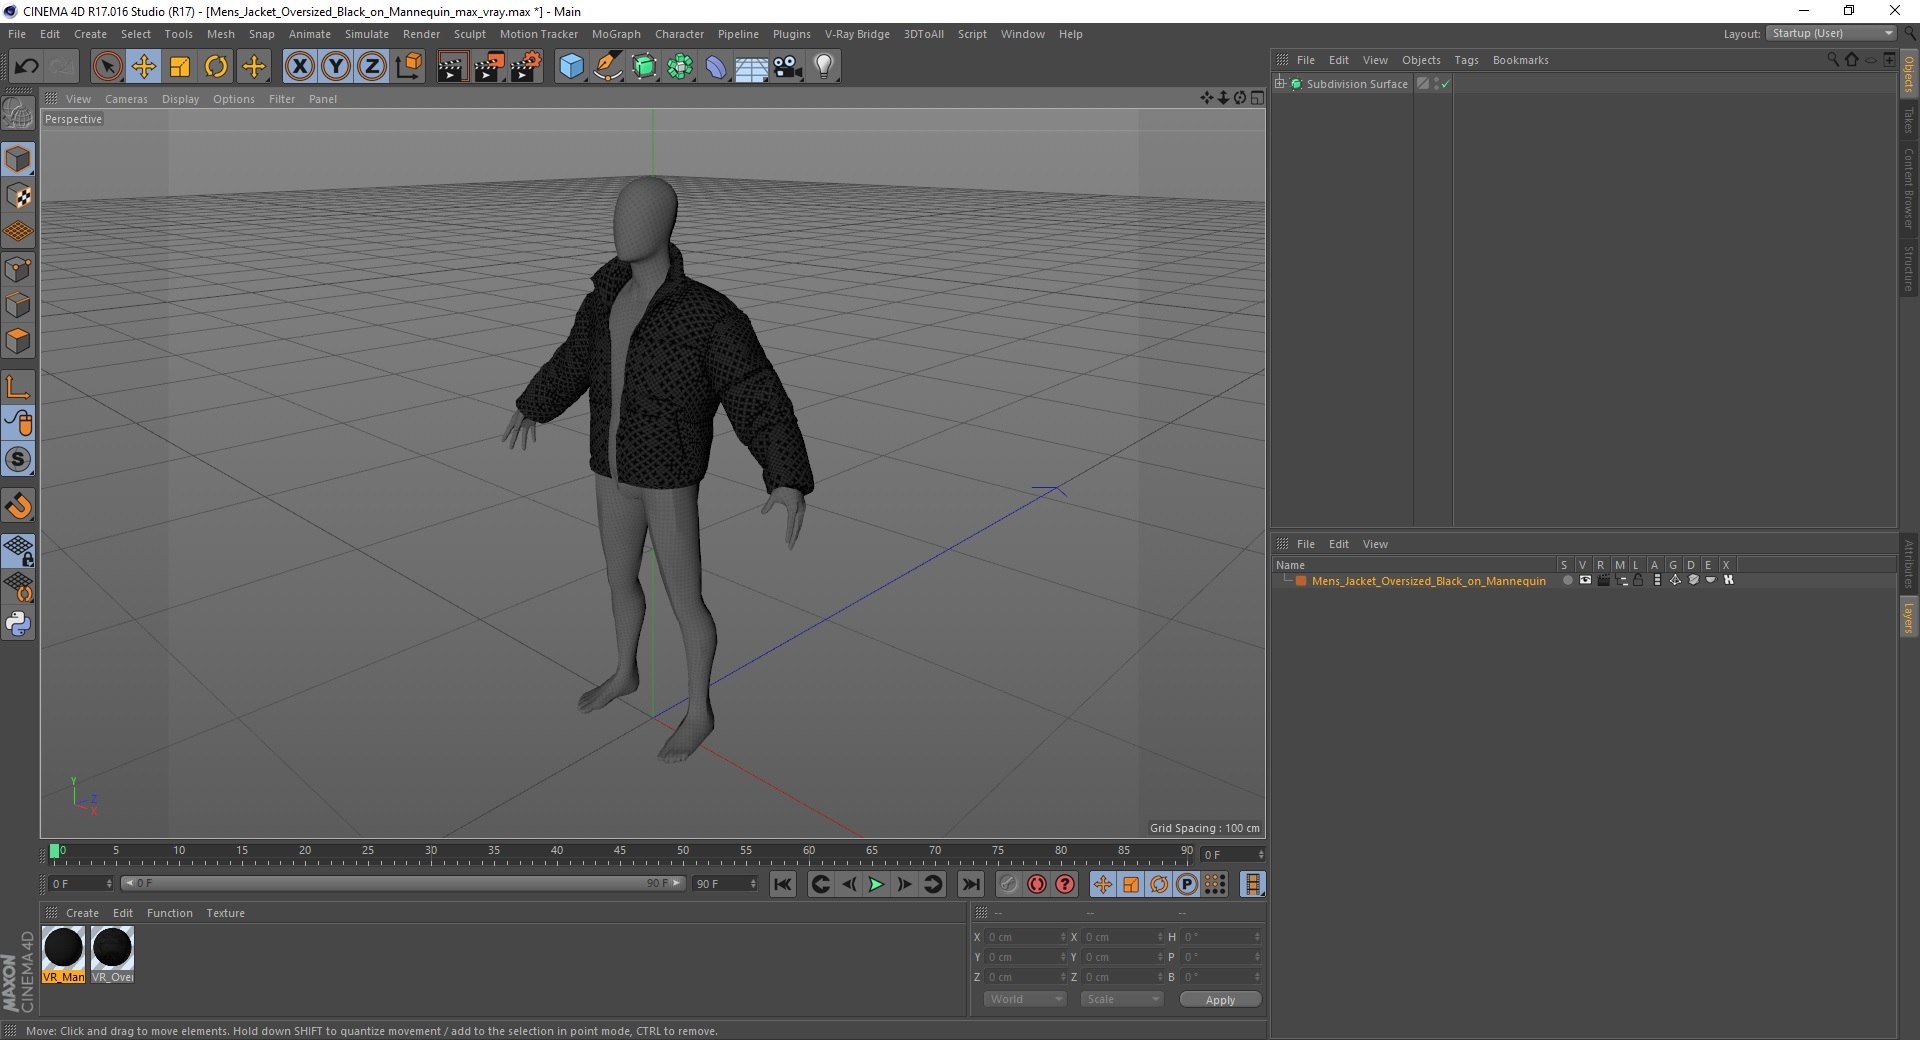Open the material manager Create menu

(x=82, y=913)
